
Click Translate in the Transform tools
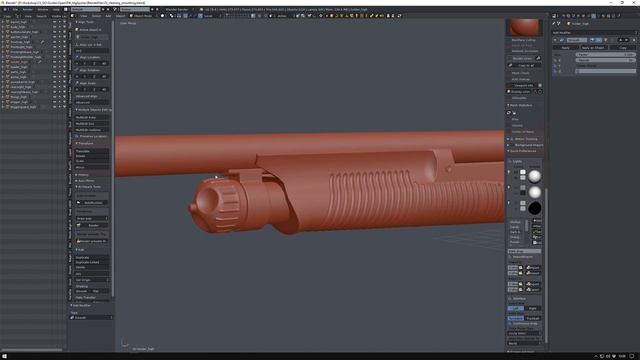[x=92, y=151]
